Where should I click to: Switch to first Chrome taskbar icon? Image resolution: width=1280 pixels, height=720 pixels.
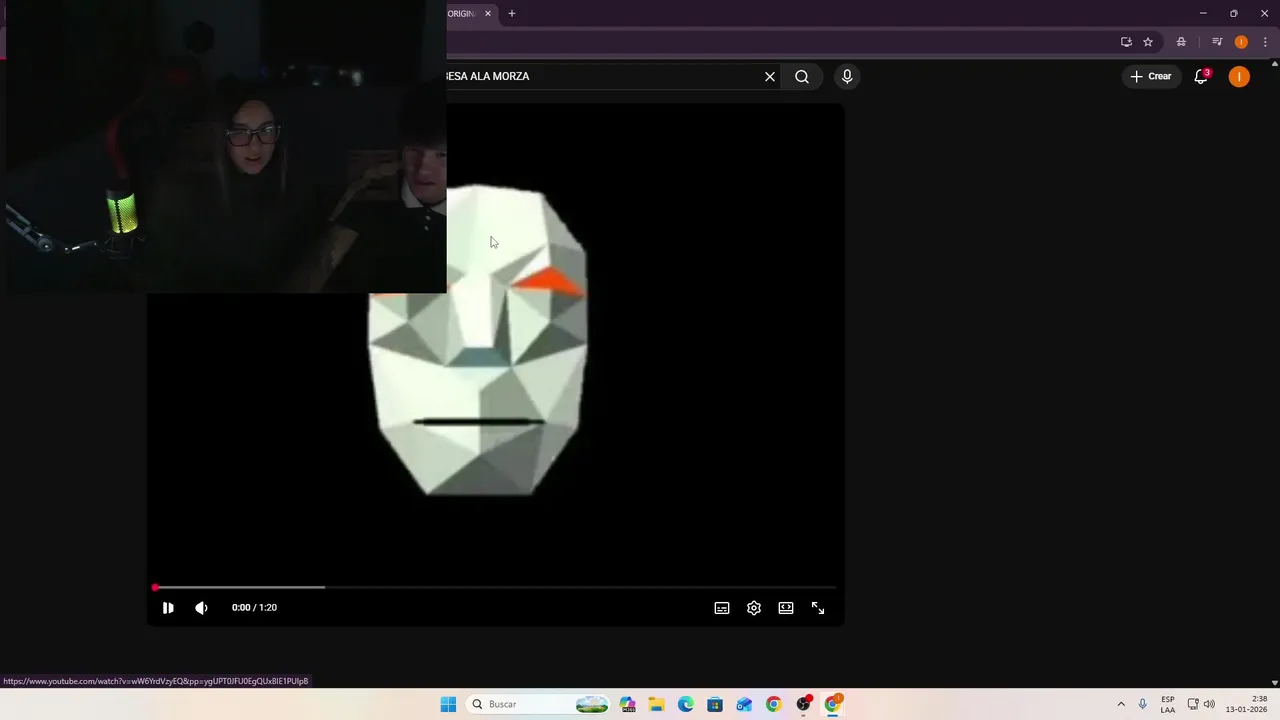point(773,704)
